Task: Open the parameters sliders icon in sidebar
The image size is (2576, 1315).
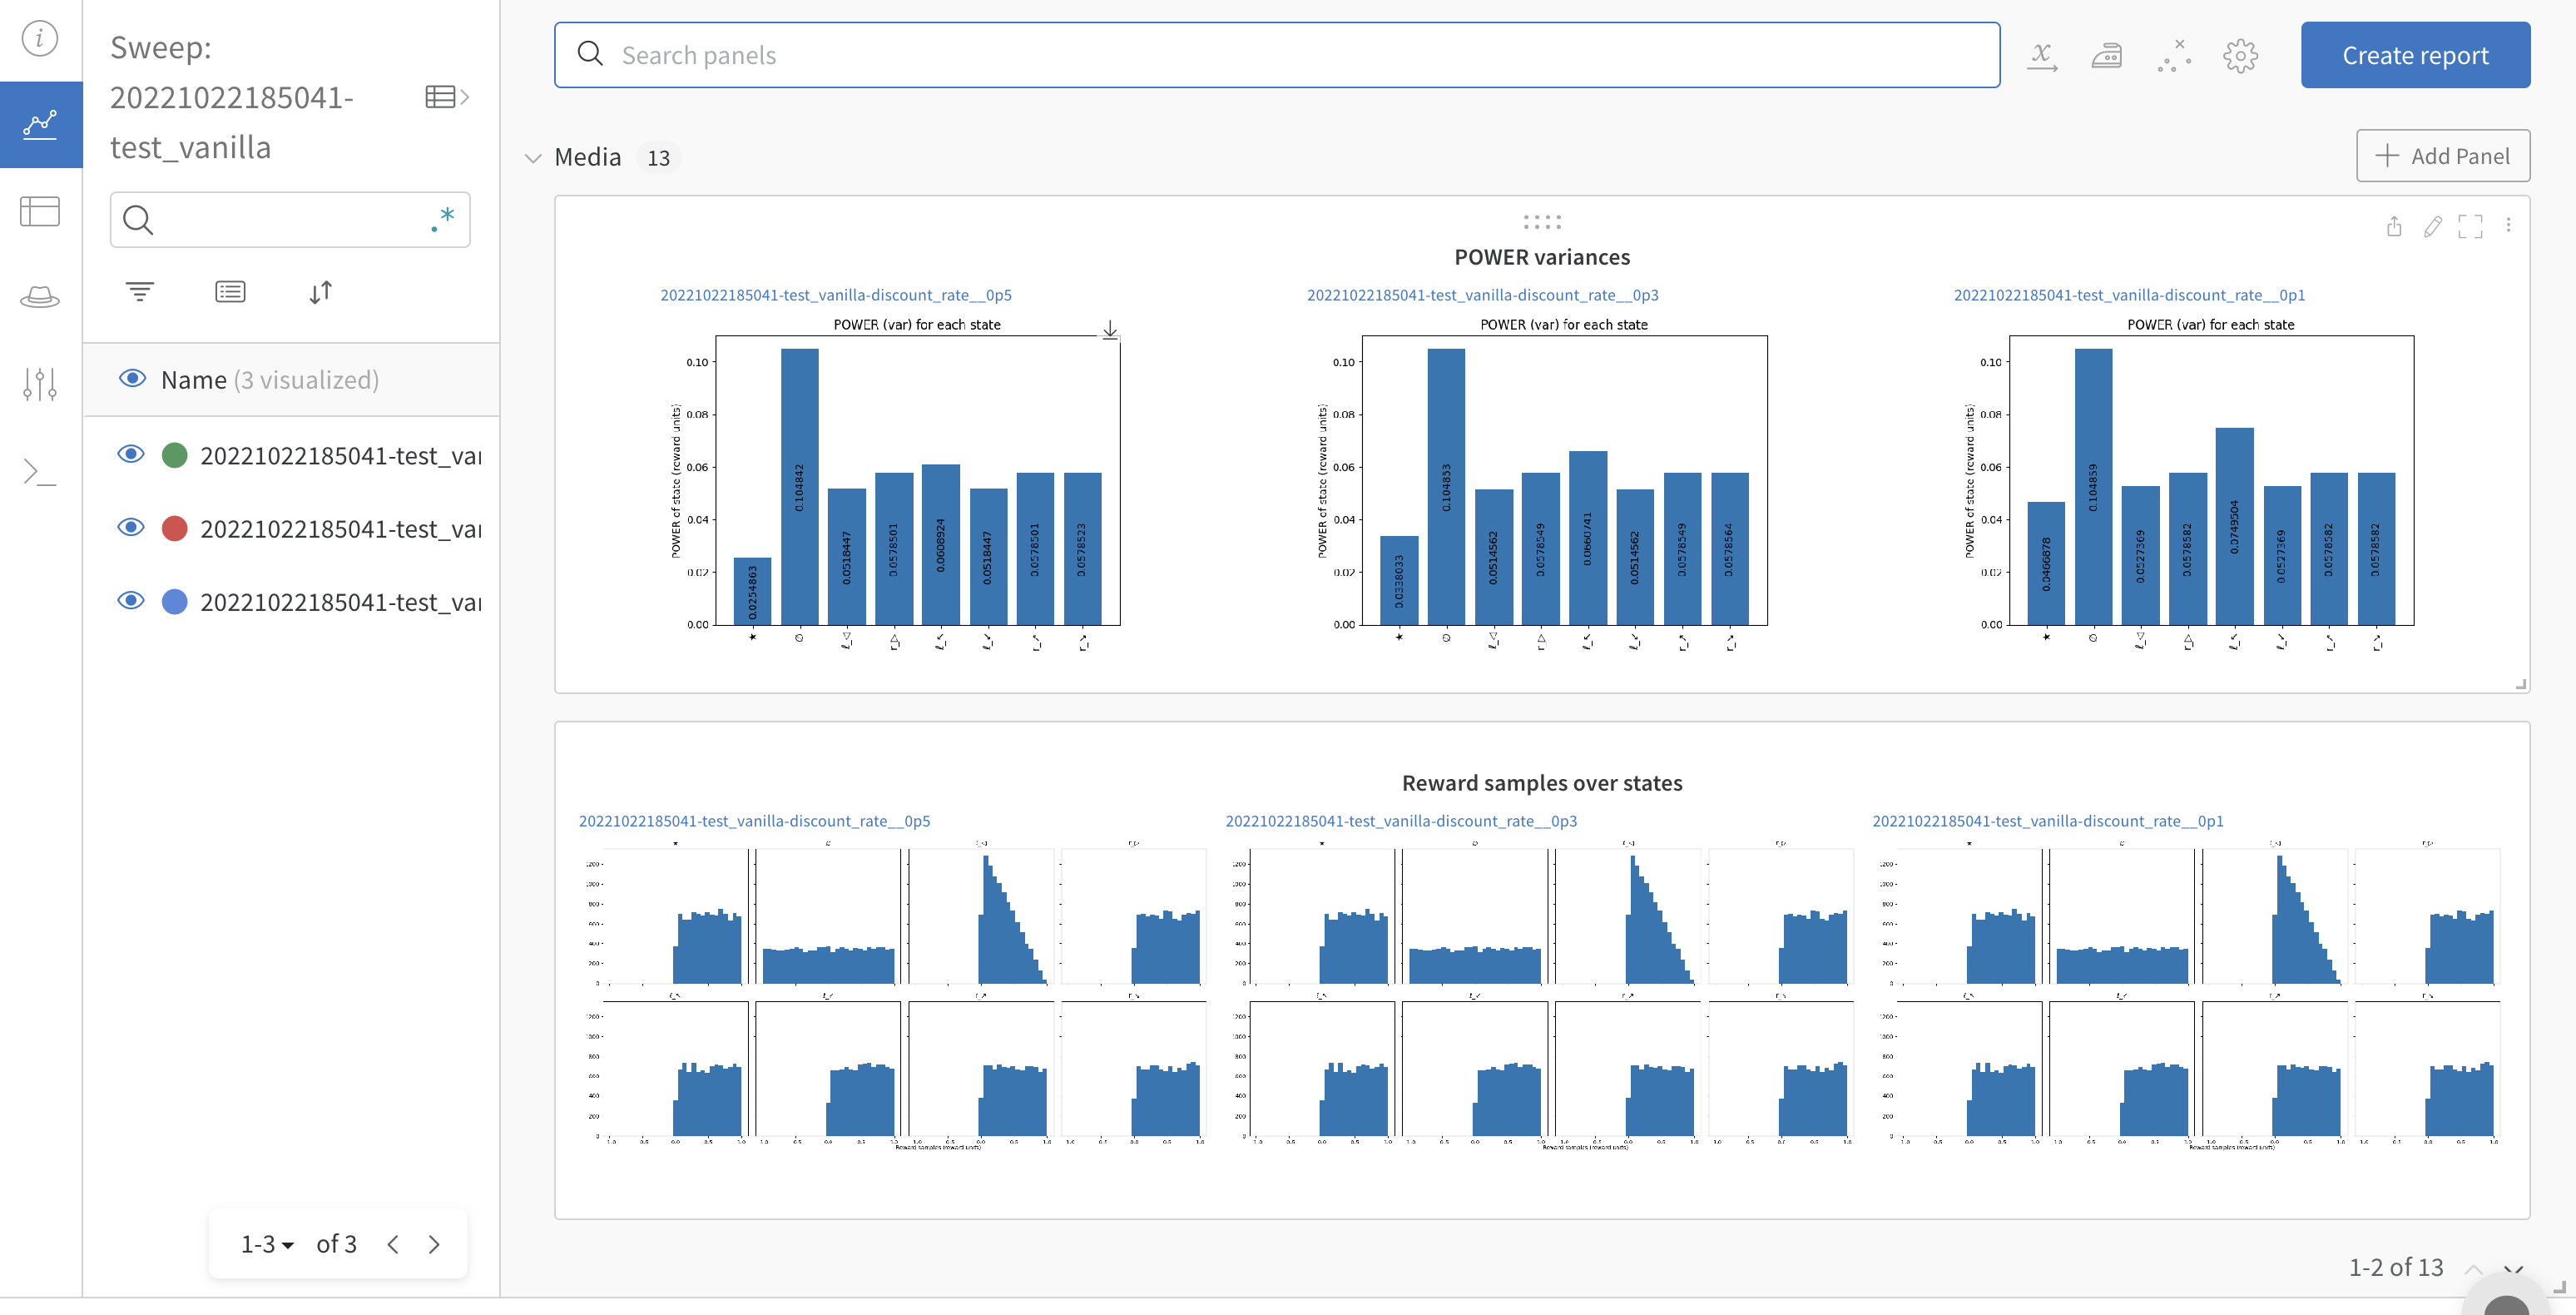Action: point(40,384)
